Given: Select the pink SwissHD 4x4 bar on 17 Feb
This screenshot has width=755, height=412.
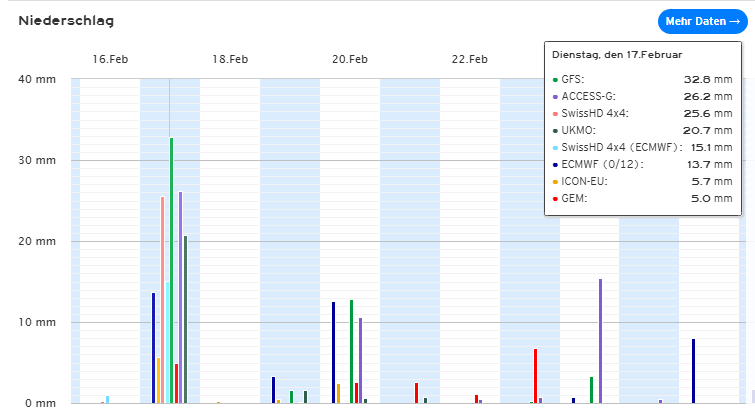Looking at the screenshot, I should (x=163, y=300).
